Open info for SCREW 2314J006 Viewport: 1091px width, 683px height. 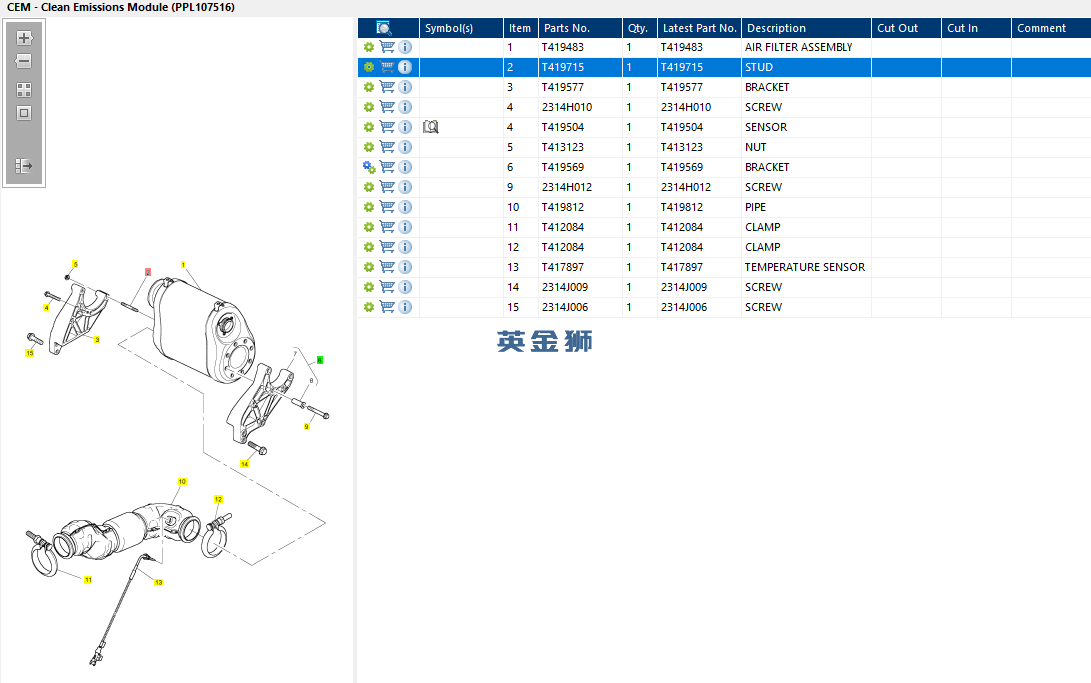pyautogui.click(x=405, y=307)
